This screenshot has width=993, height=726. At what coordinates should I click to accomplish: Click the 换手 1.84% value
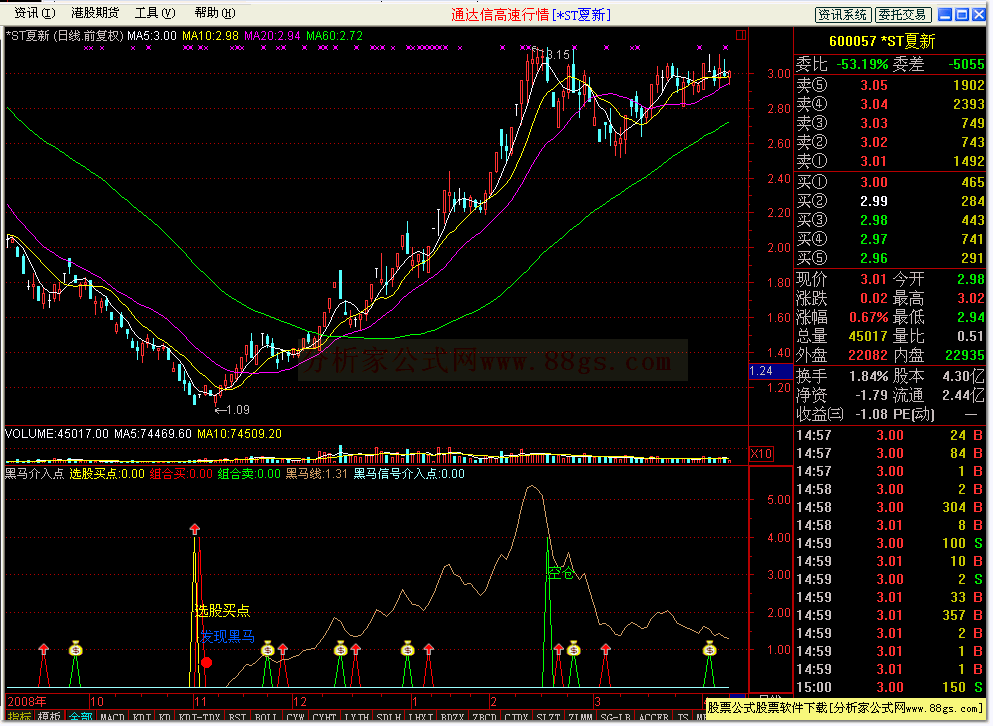pyautogui.click(x=868, y=376)
